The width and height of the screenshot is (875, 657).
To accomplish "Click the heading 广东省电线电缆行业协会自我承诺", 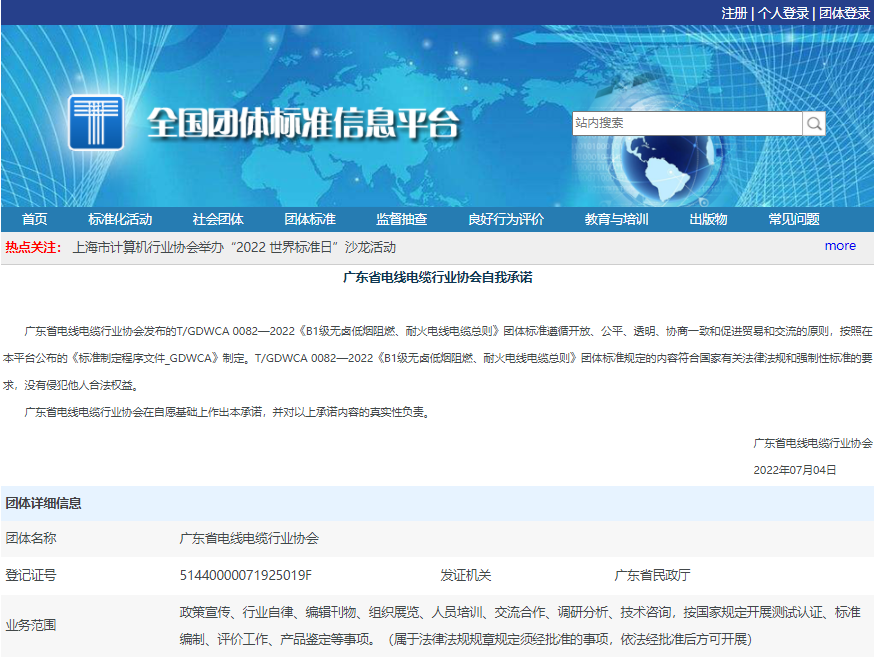I will [438, 277].
